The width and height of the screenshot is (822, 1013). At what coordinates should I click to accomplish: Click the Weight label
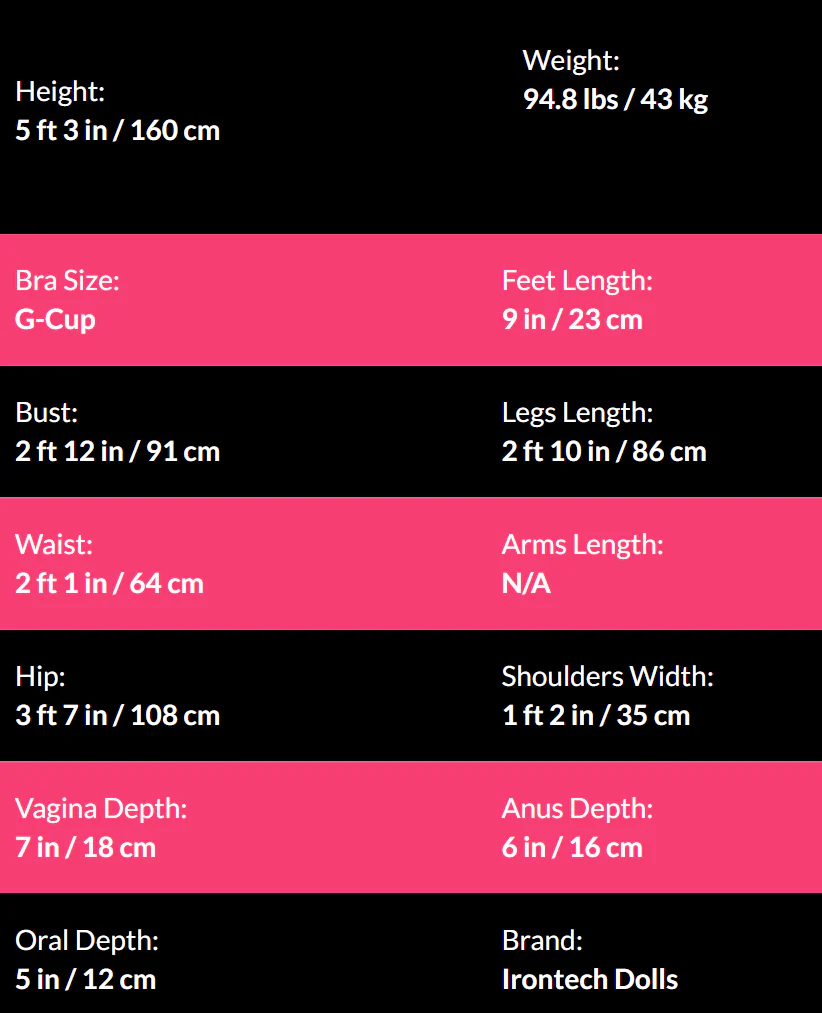571,61
